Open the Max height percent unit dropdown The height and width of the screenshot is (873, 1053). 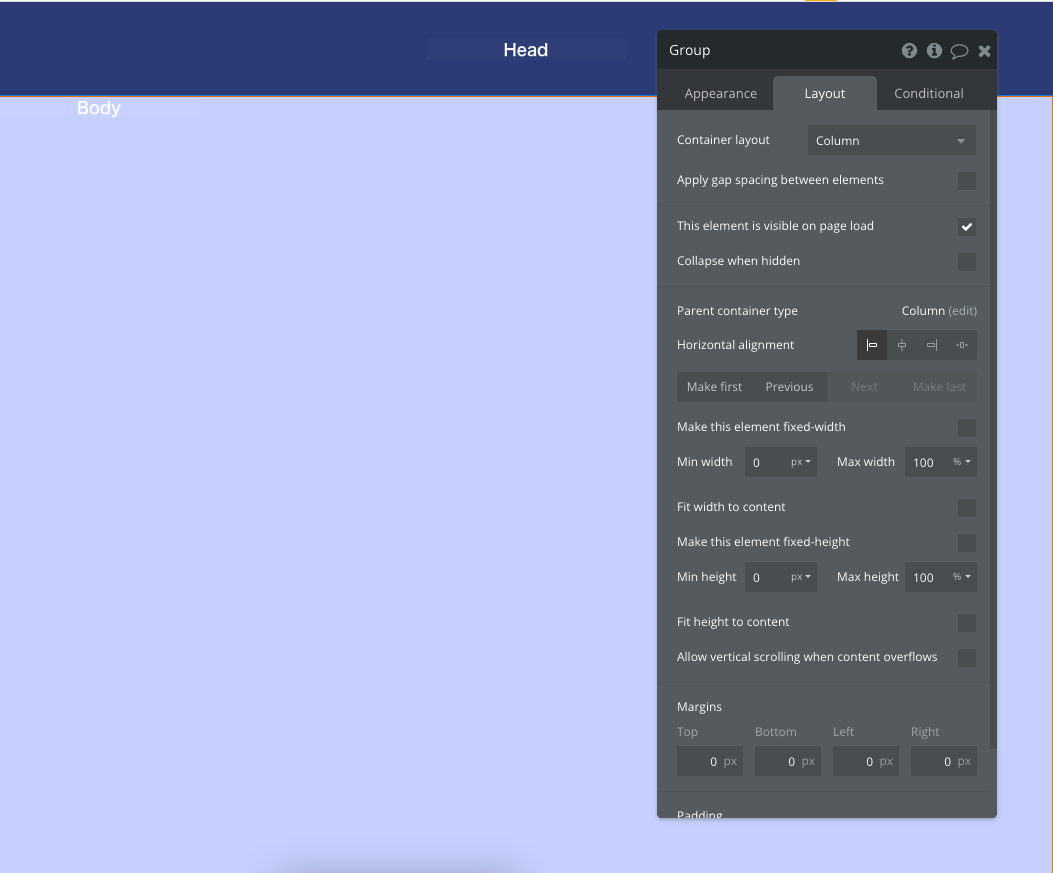pos(962,577)
